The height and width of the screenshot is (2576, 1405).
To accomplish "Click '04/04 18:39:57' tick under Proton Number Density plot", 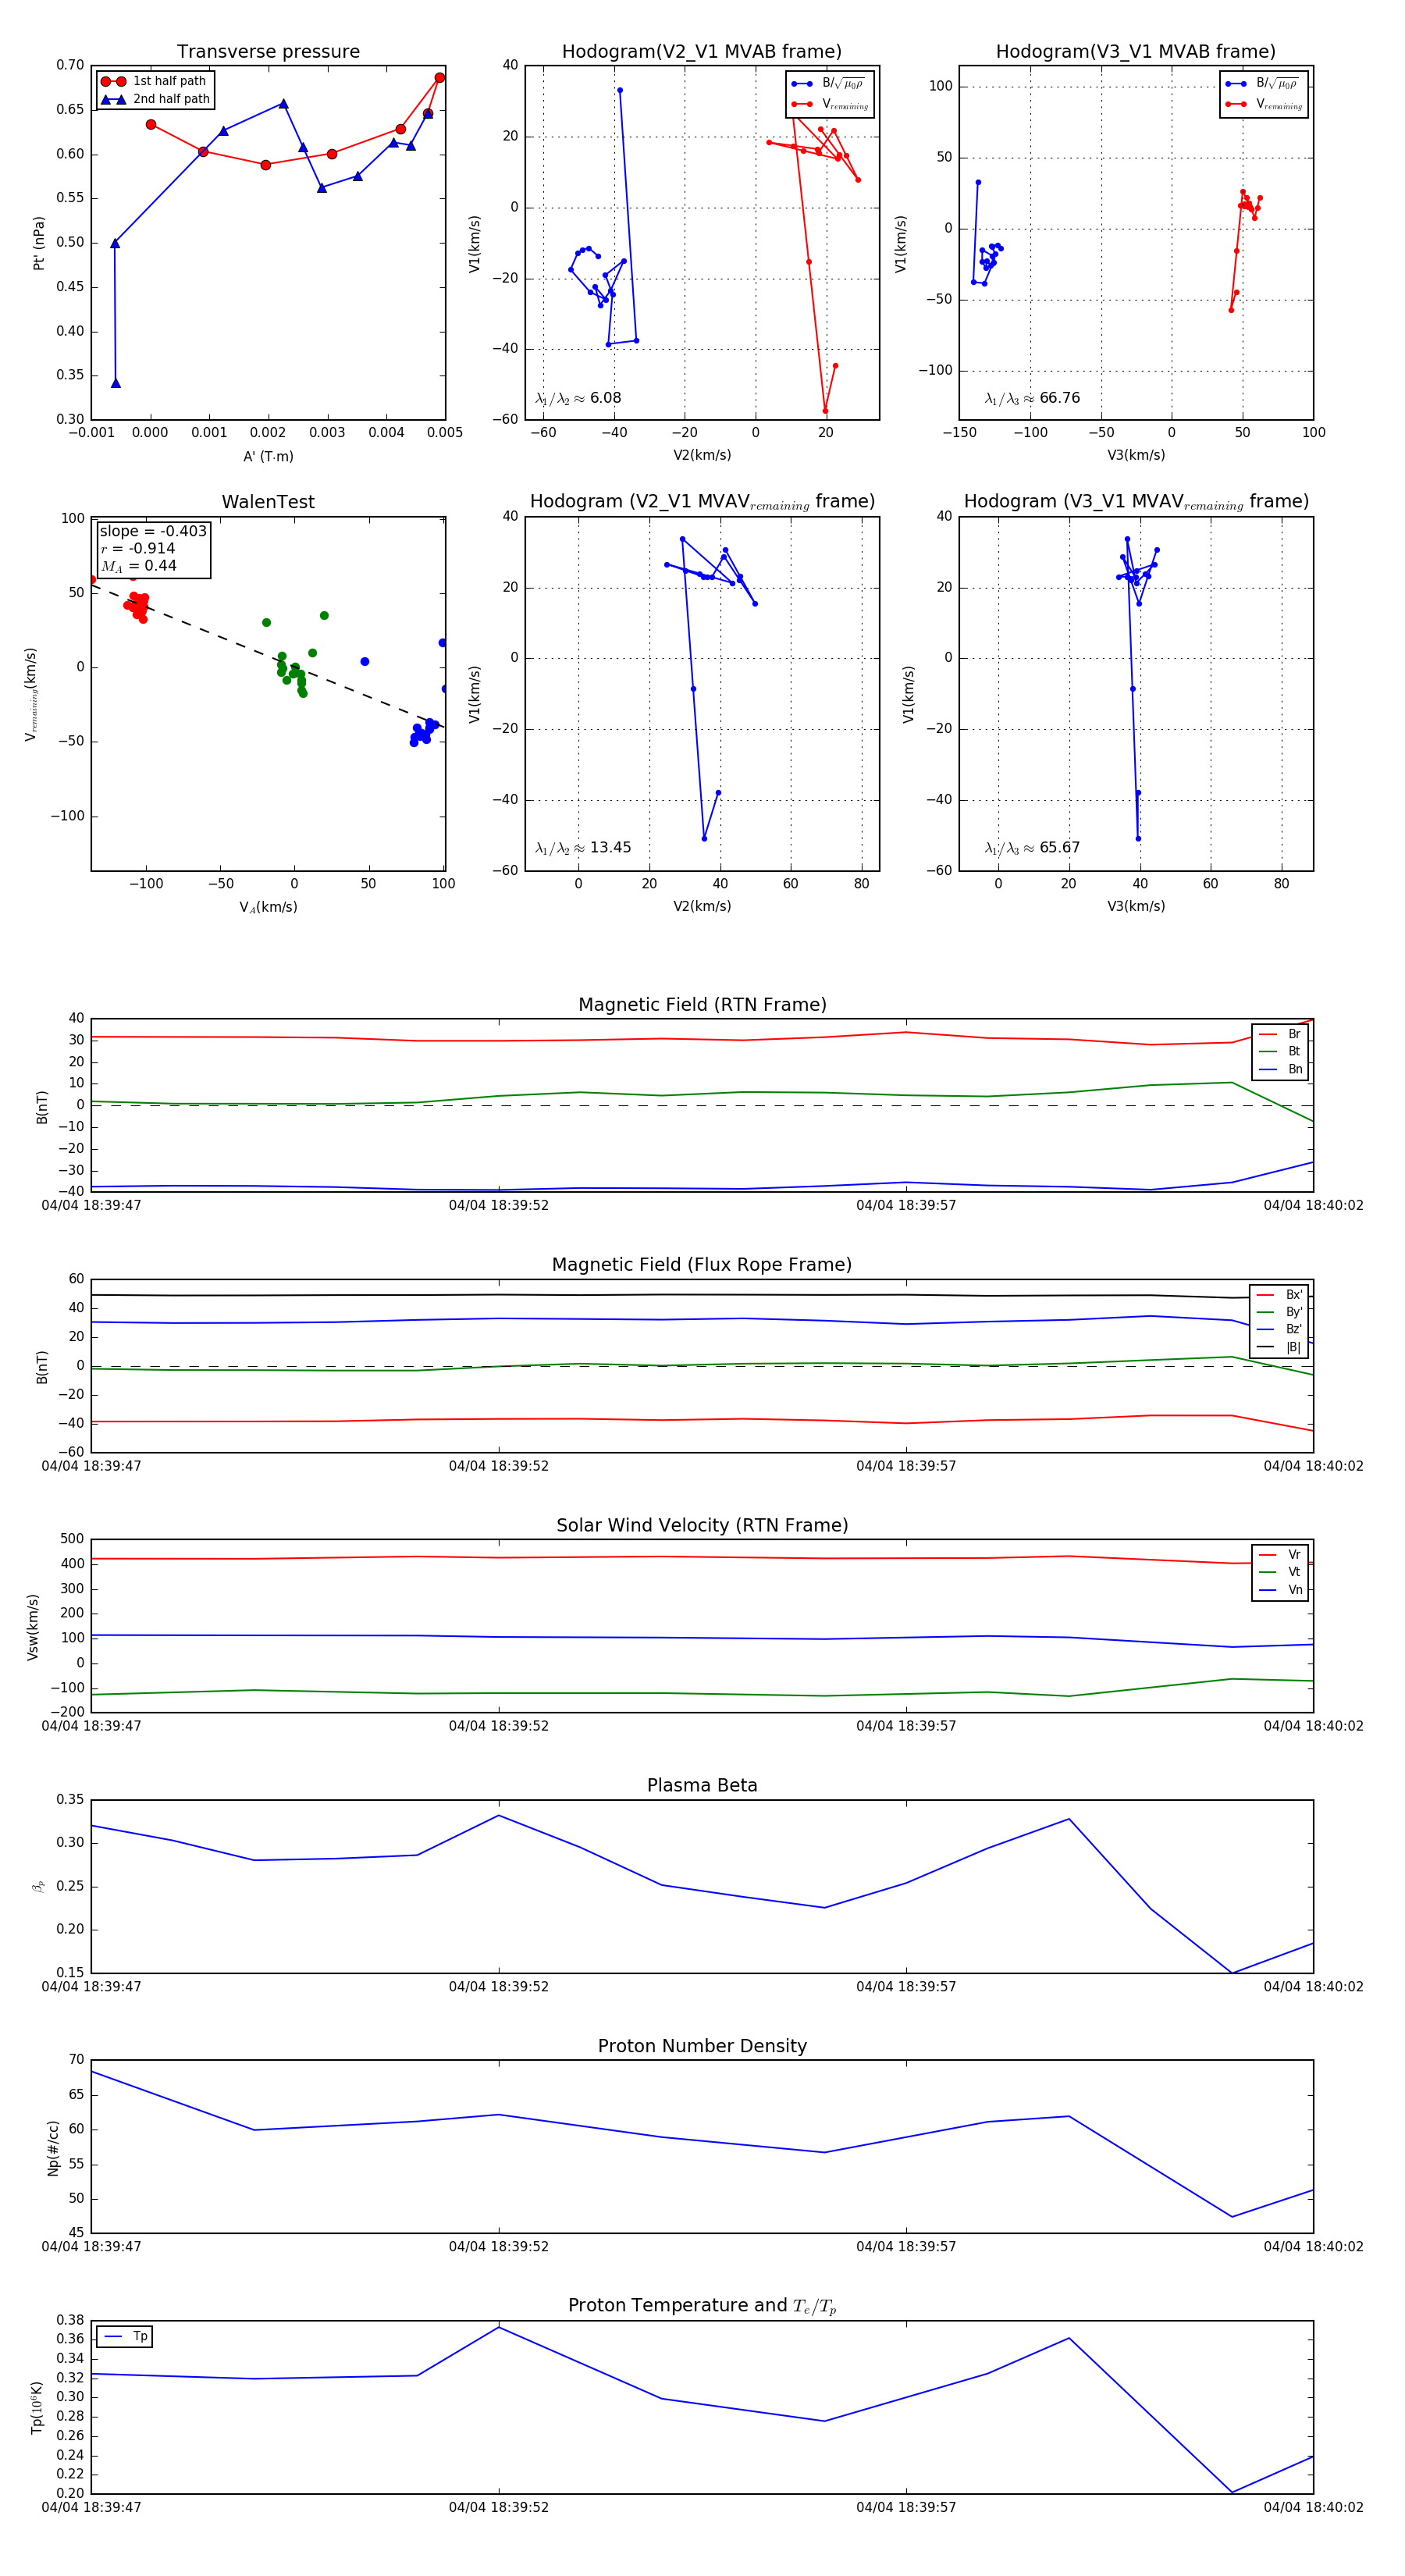I will pos(906,2247).
